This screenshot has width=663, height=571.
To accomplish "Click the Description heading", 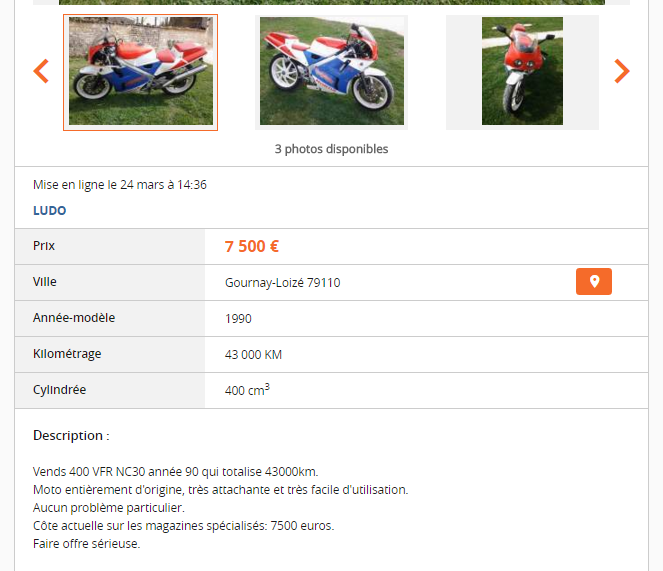I will pyautogui.click(x=71, y=436).
